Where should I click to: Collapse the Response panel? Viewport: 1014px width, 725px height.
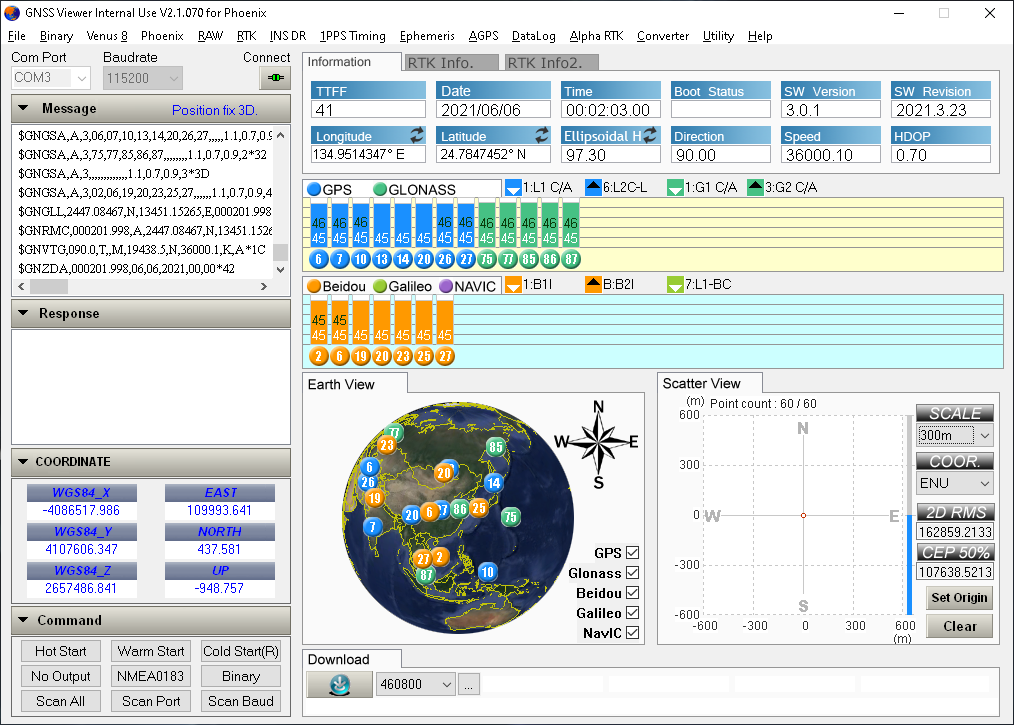(24, 313)
